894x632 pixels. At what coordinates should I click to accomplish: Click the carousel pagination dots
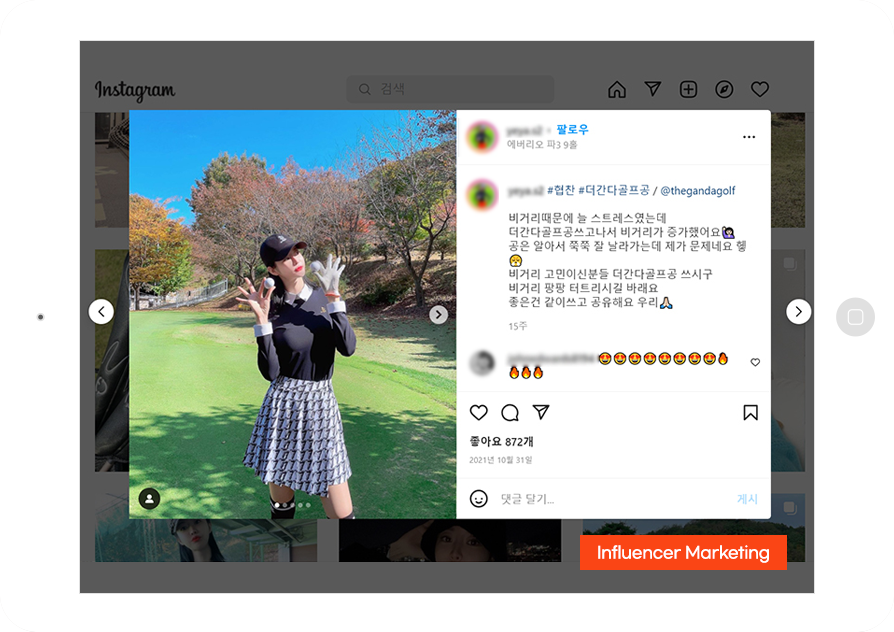292,505
